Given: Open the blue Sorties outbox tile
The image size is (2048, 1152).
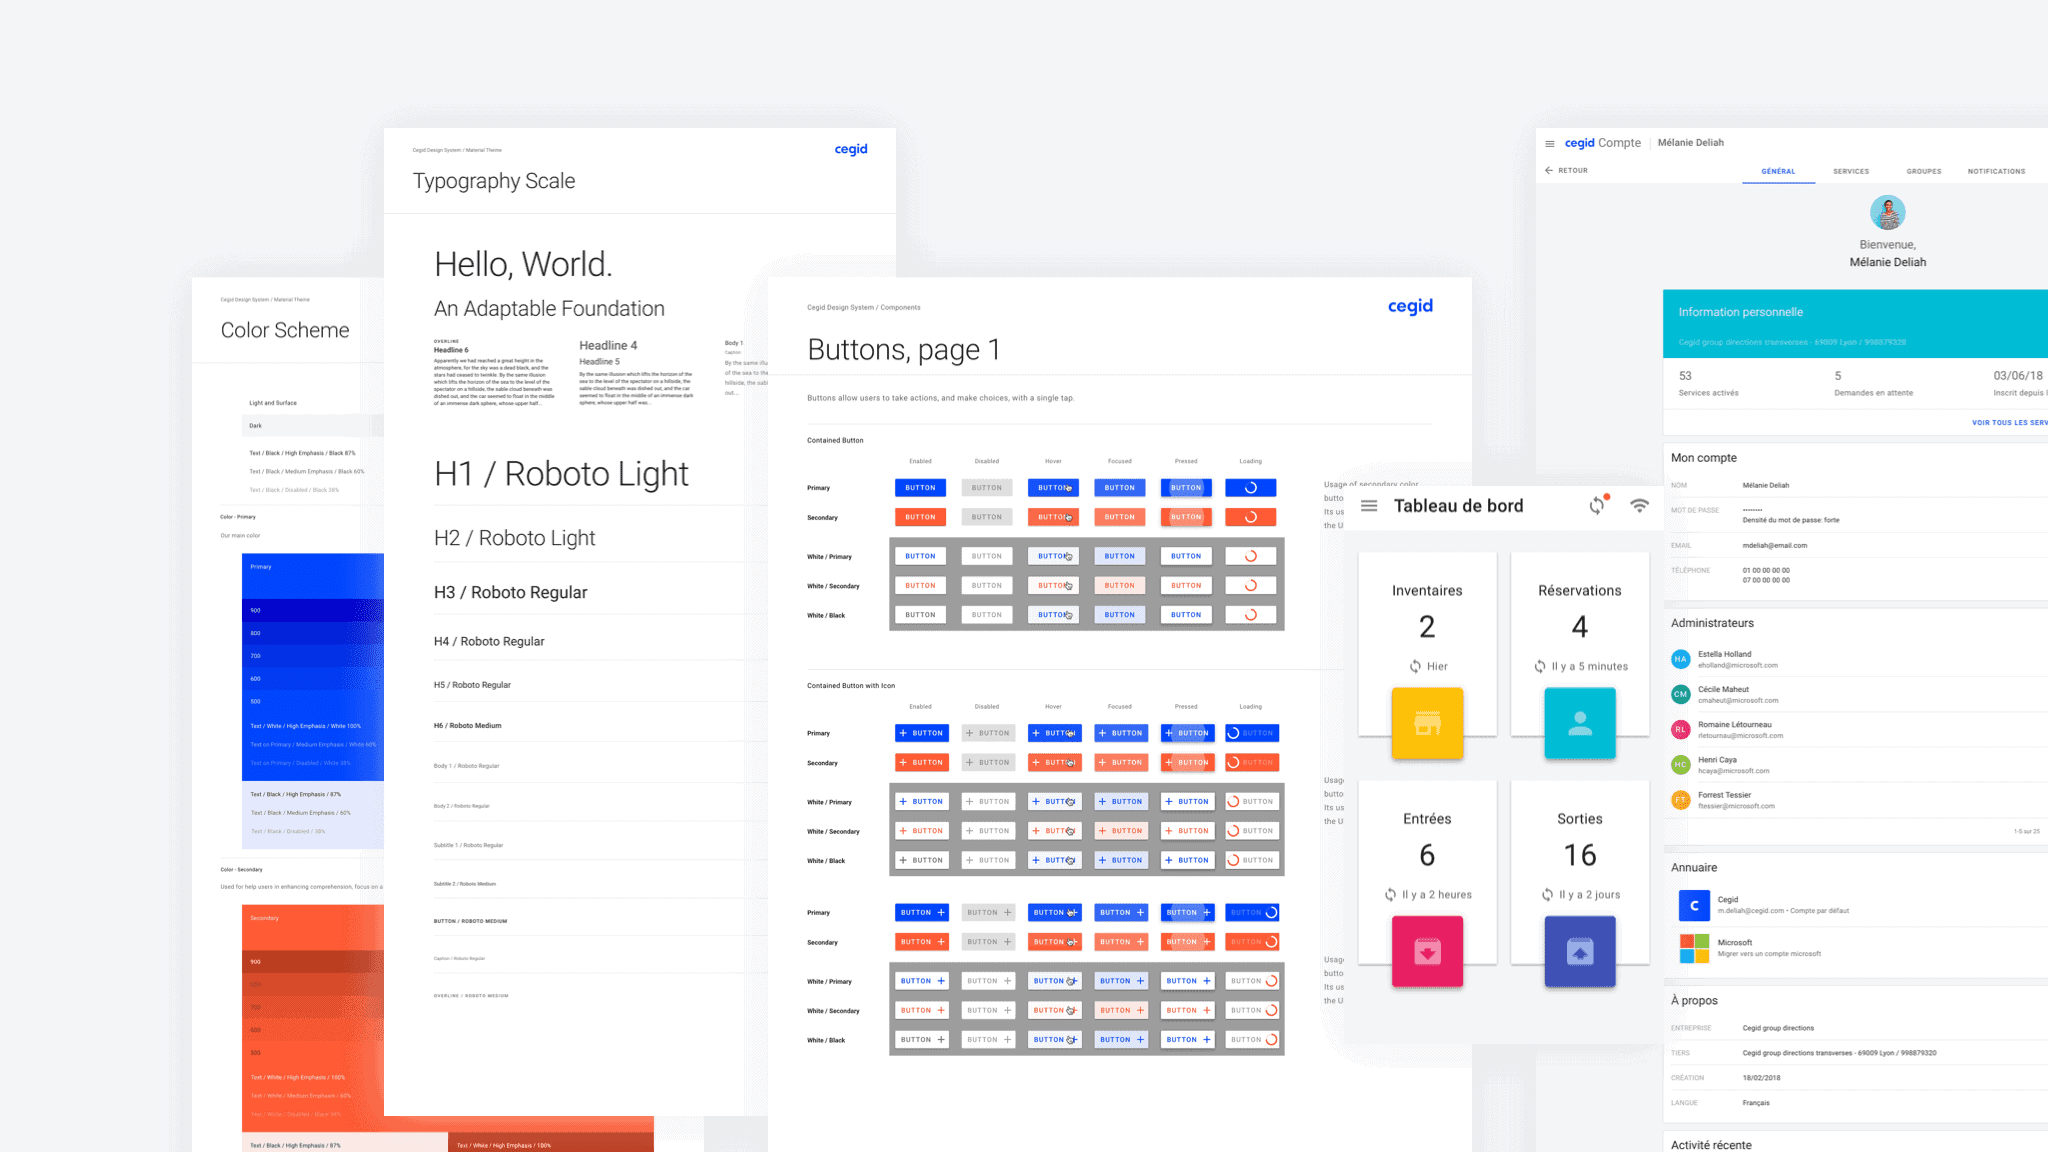Looking at the screenshot, I should [1579, 952].
